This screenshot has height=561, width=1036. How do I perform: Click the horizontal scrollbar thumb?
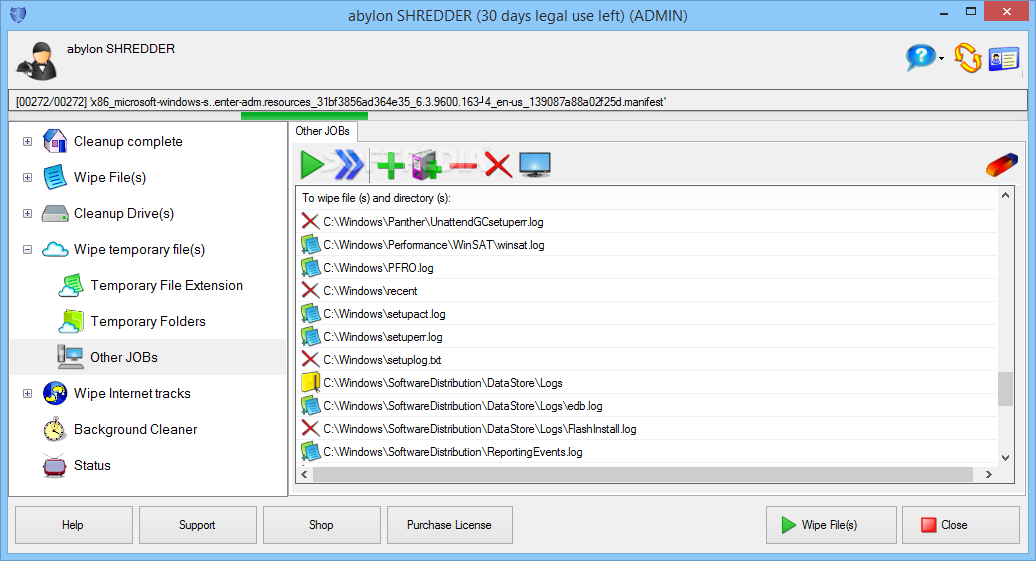643,474
